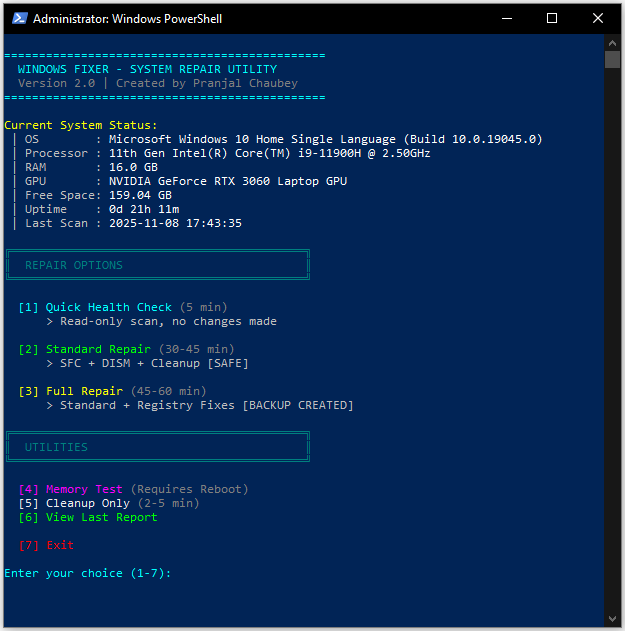Click '[6] View Last Report' option
Viewport: 625px width, 631px height.
pyautogui.click(x=88, y=517)
